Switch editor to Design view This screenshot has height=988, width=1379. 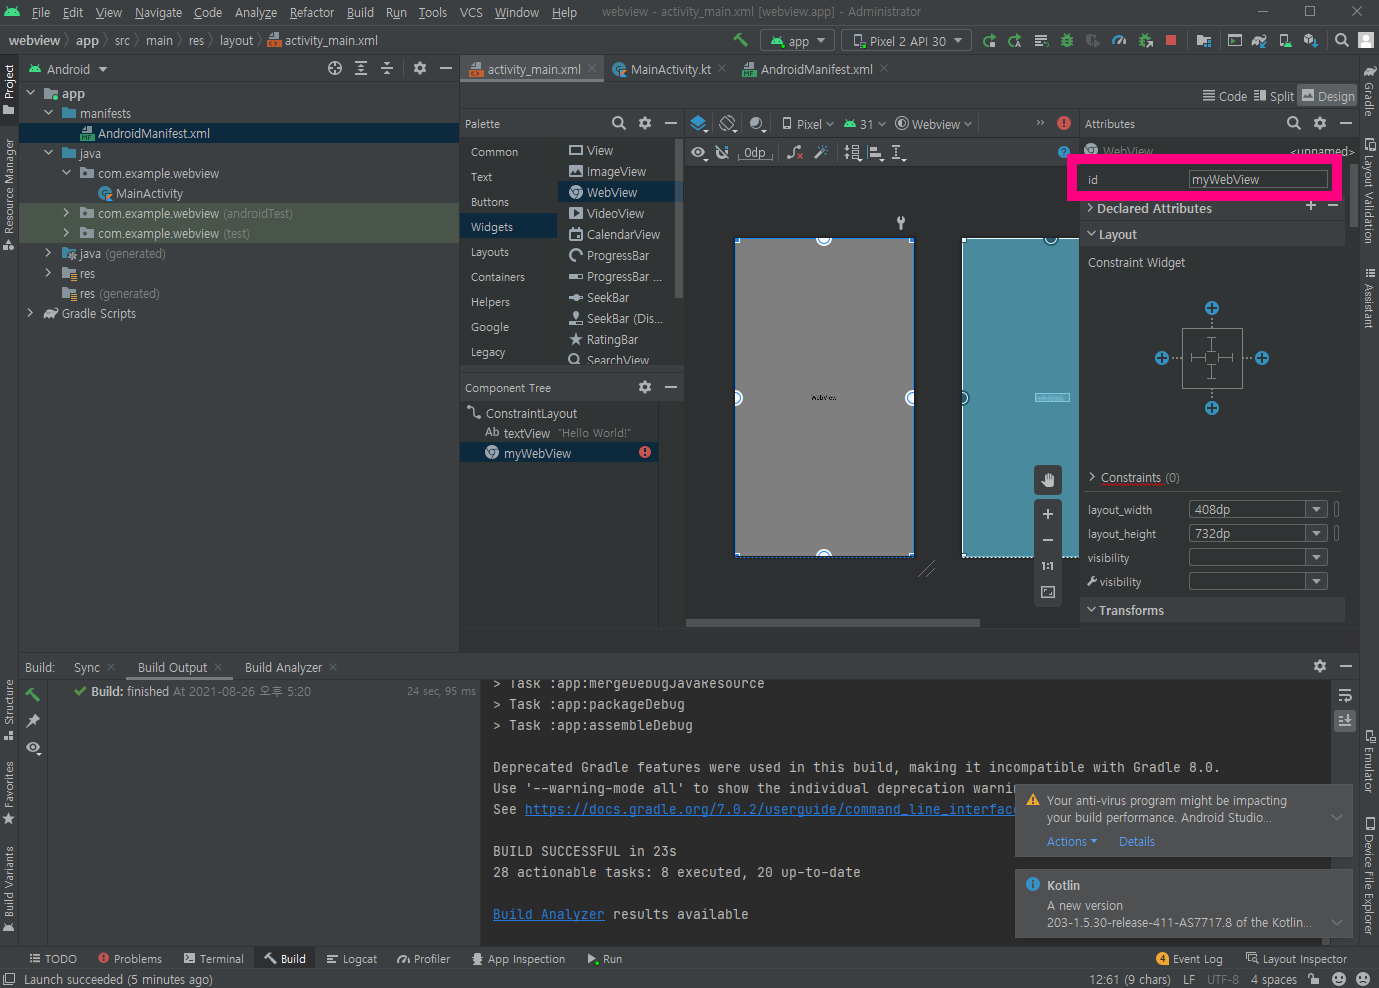[x=1328, y=96]
